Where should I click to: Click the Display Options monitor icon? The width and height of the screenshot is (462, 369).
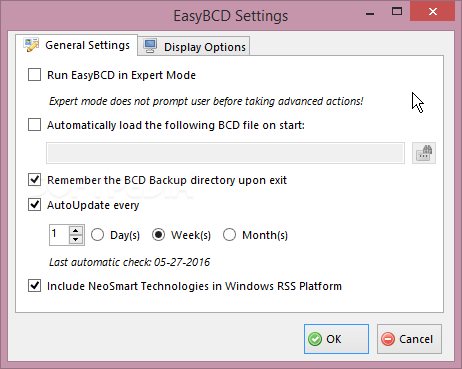pyautogui.click(x=150, y=46)
